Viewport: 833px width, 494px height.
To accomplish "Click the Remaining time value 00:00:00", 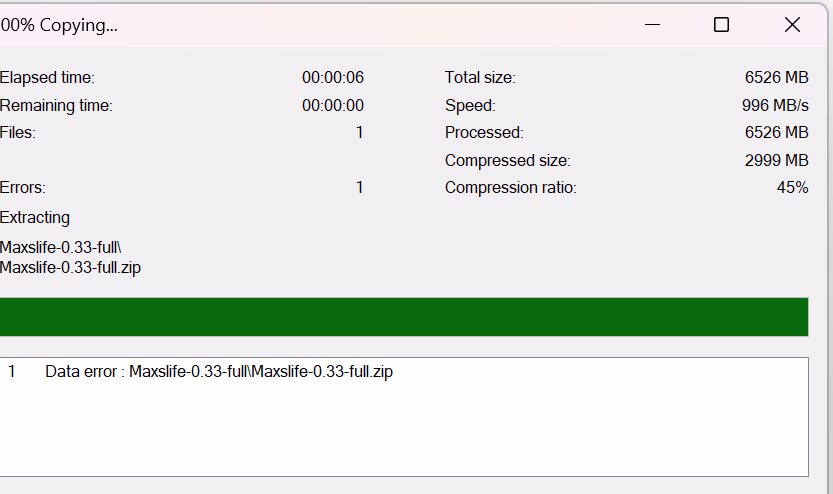I will (333, 105).
